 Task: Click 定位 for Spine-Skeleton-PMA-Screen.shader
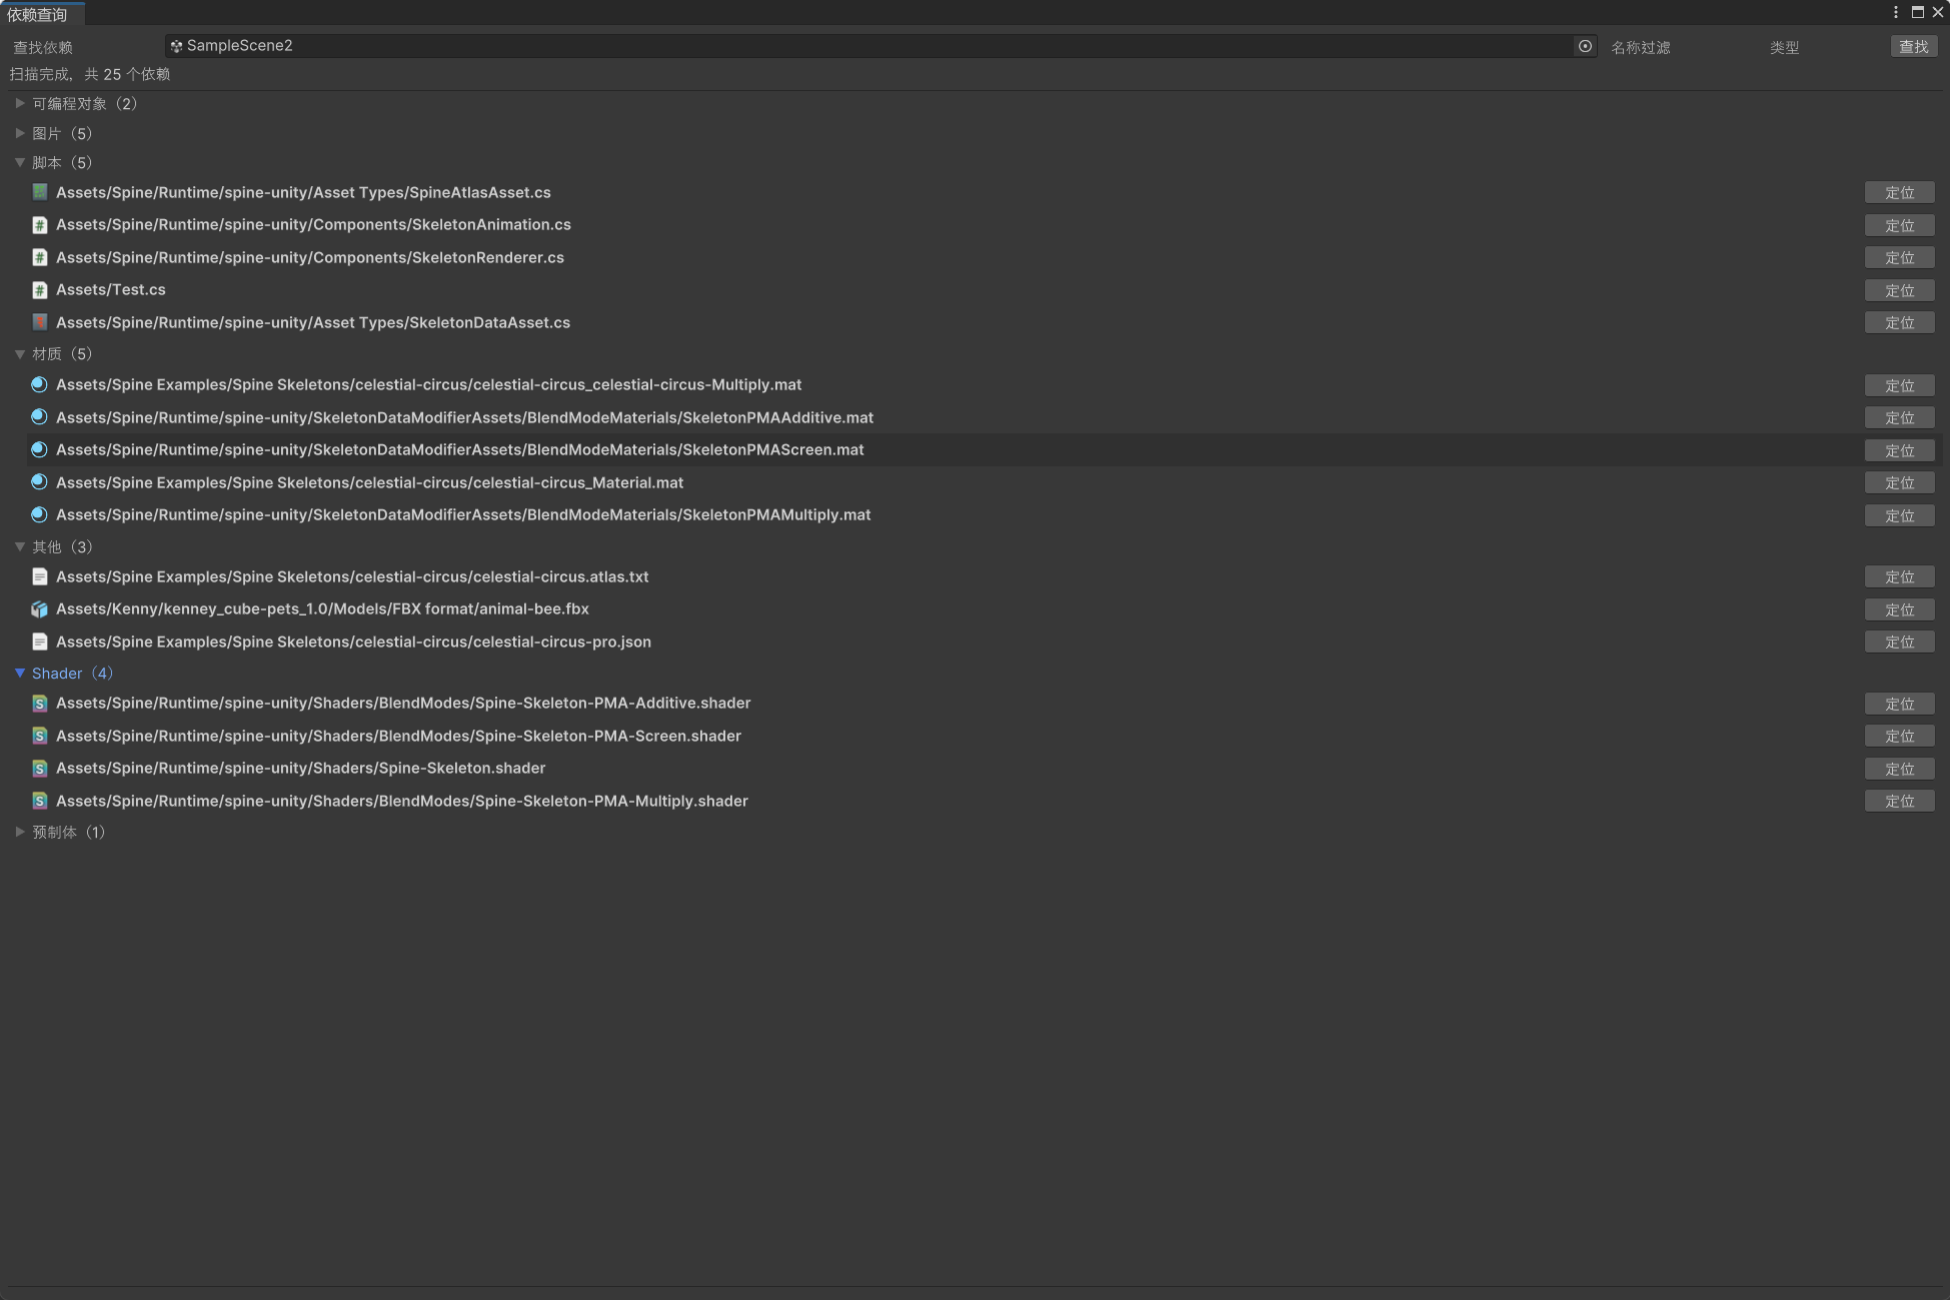[x=1899, y=736]
